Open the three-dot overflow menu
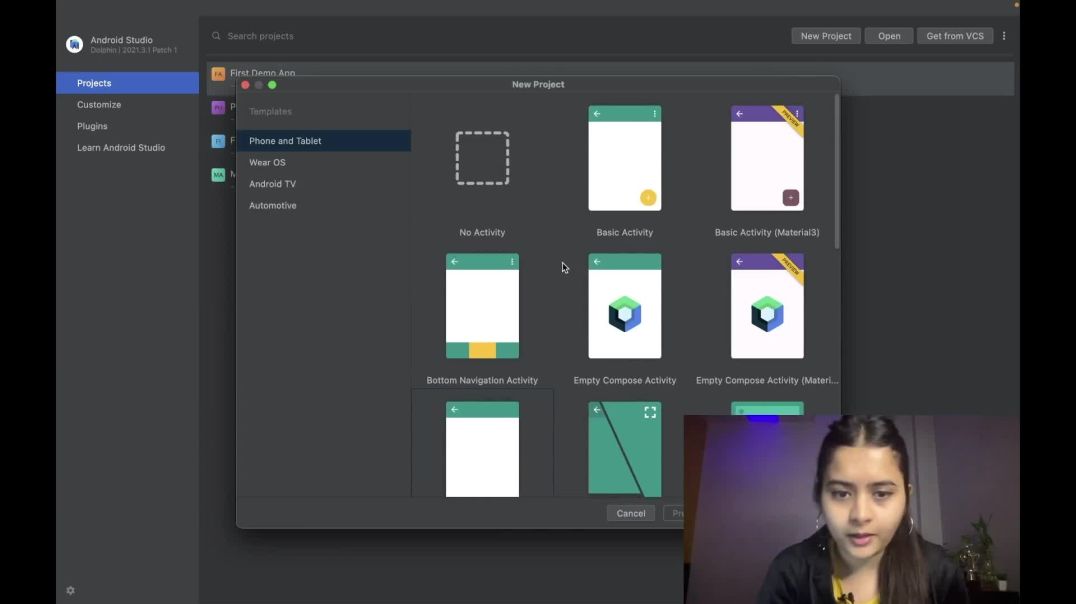 [x=1004, y=35]
